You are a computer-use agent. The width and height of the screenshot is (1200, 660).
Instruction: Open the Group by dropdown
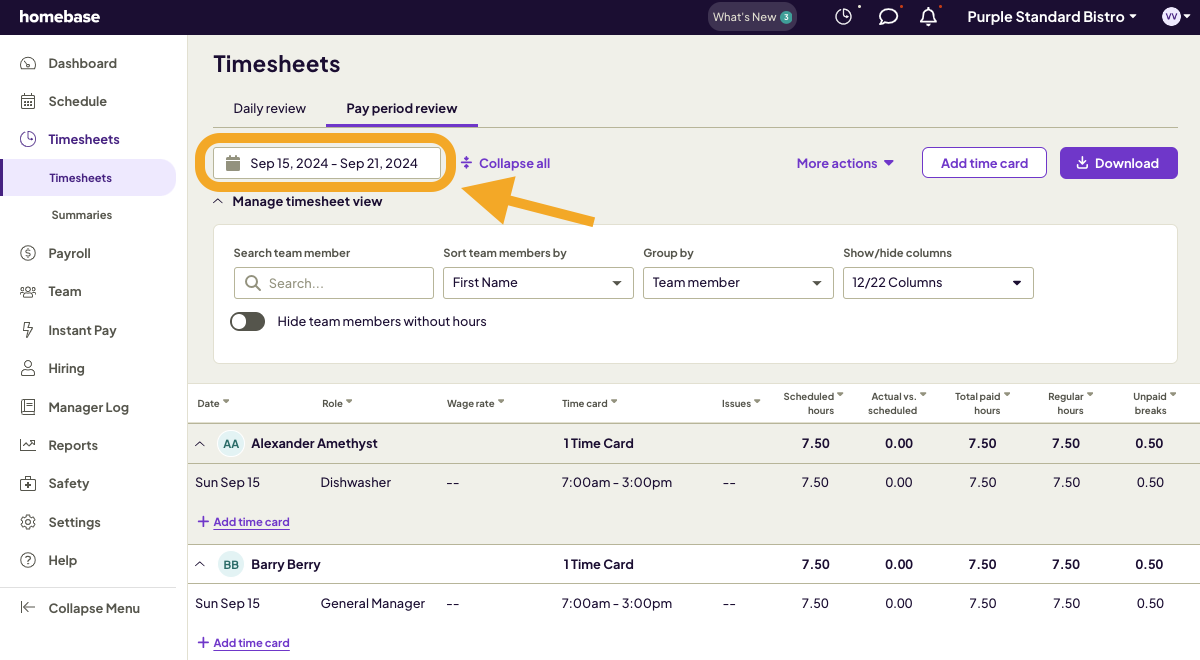[x=738, y=283]
